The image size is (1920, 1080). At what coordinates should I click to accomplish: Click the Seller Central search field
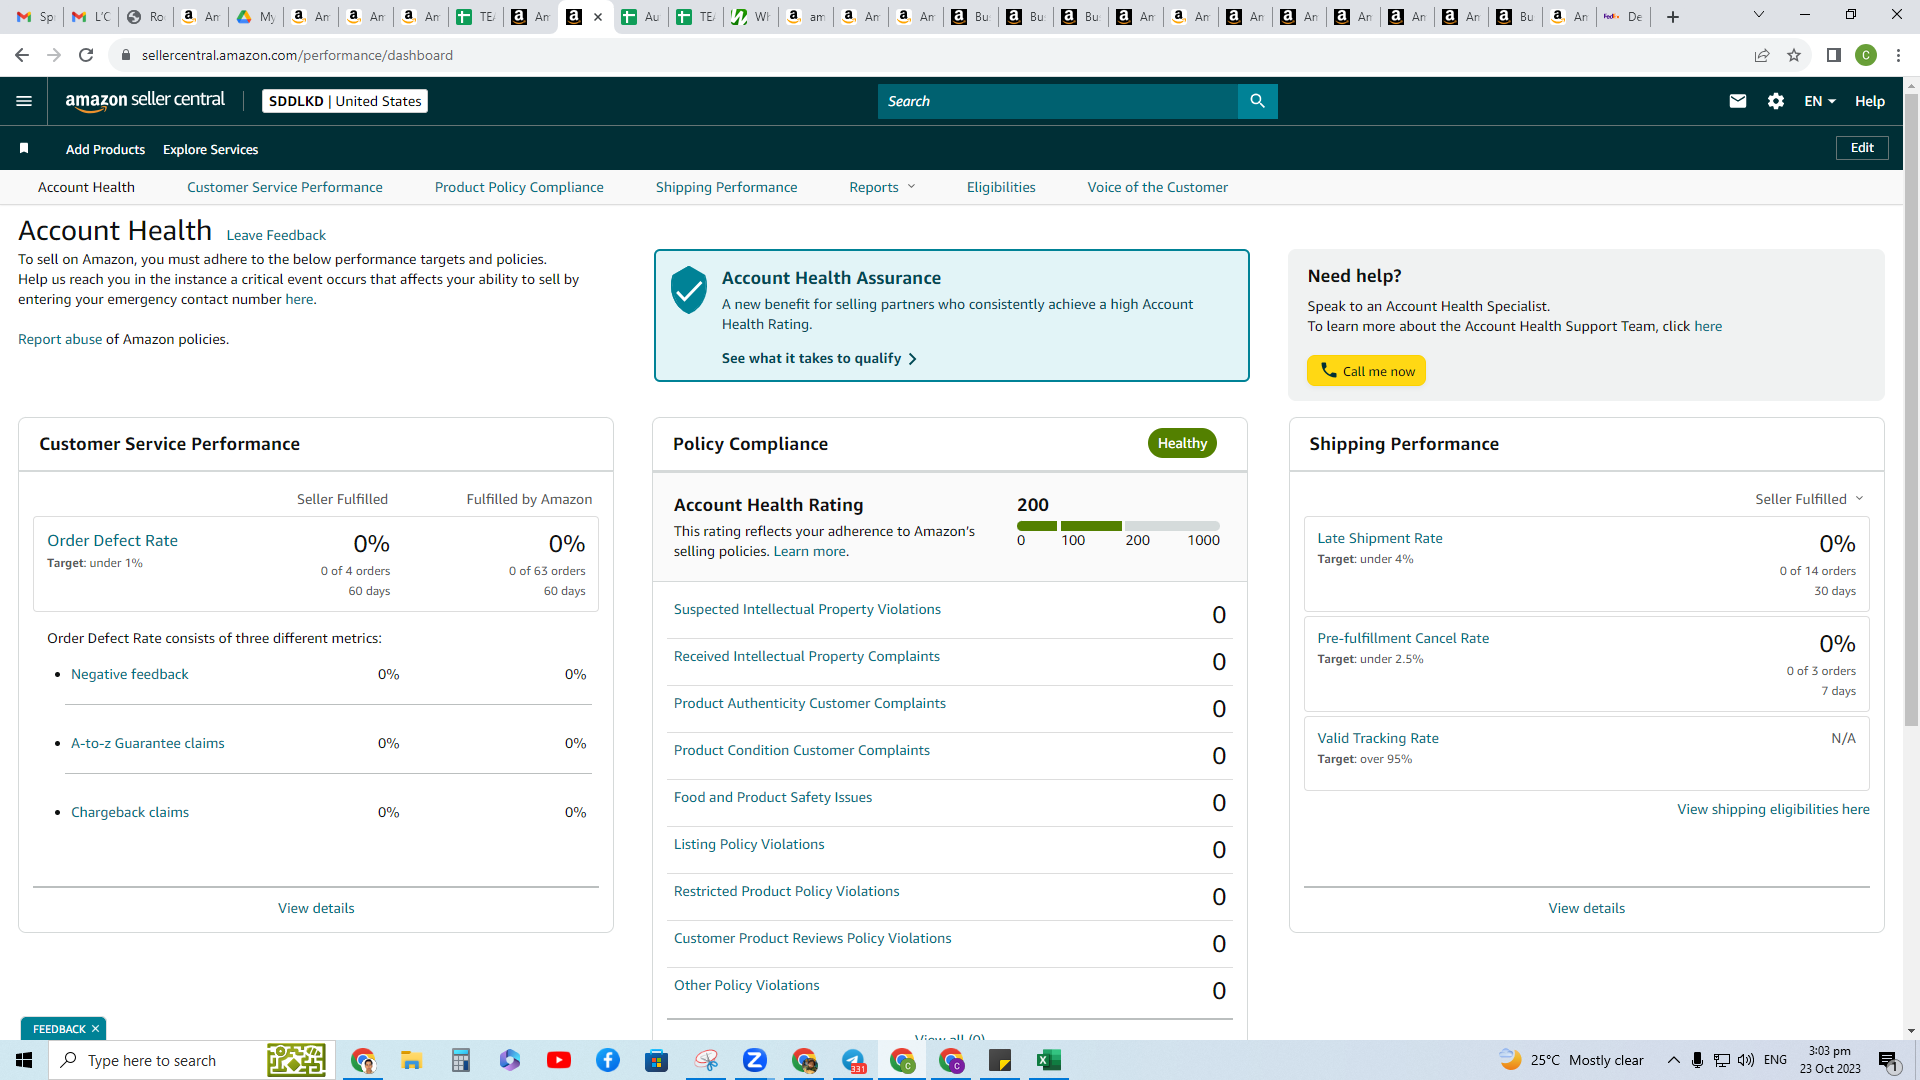[1058, 101]
